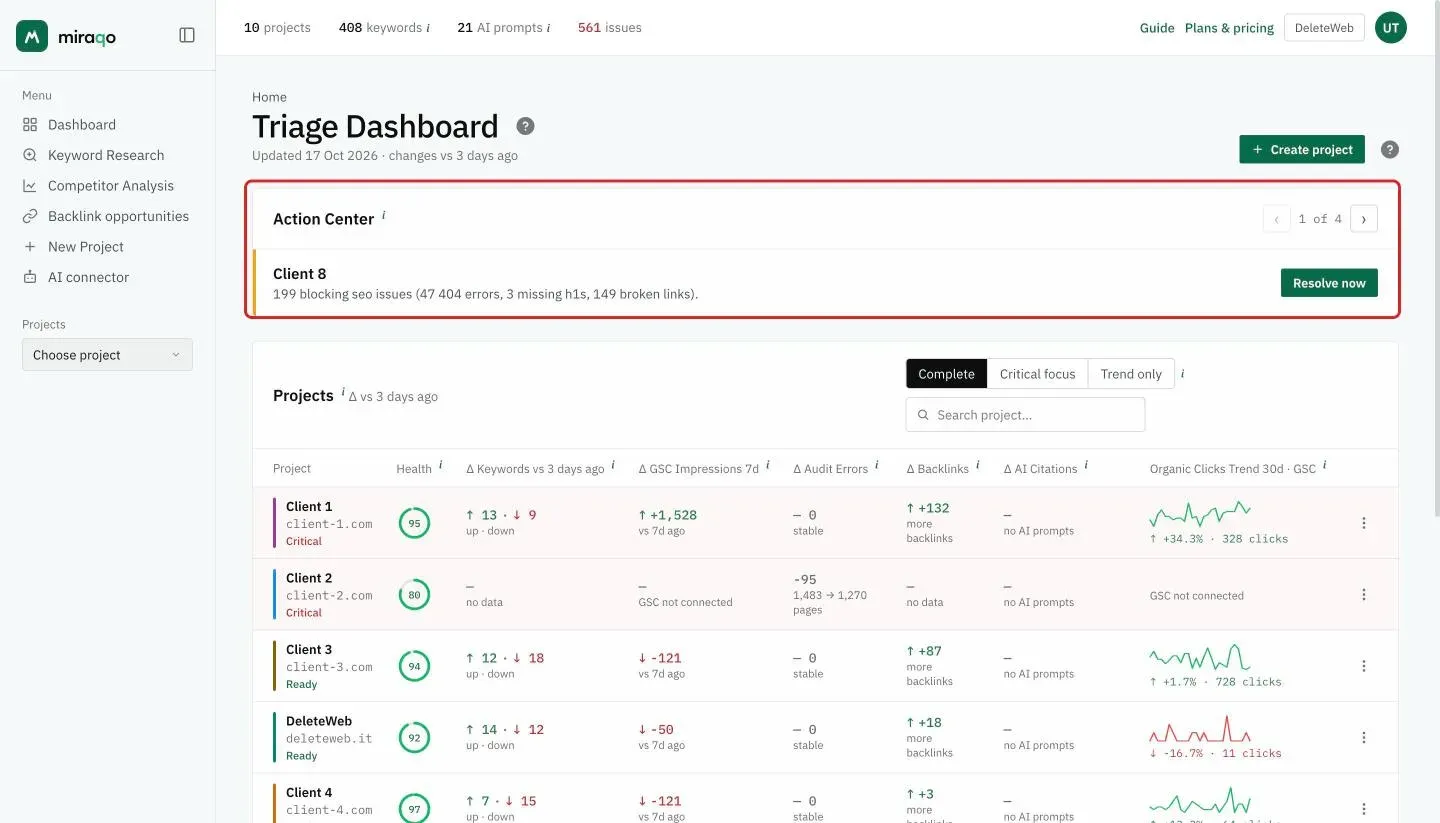1440x823 pixels.
Task: Click Resolve now for Client 8
Action: point(1329,283)
